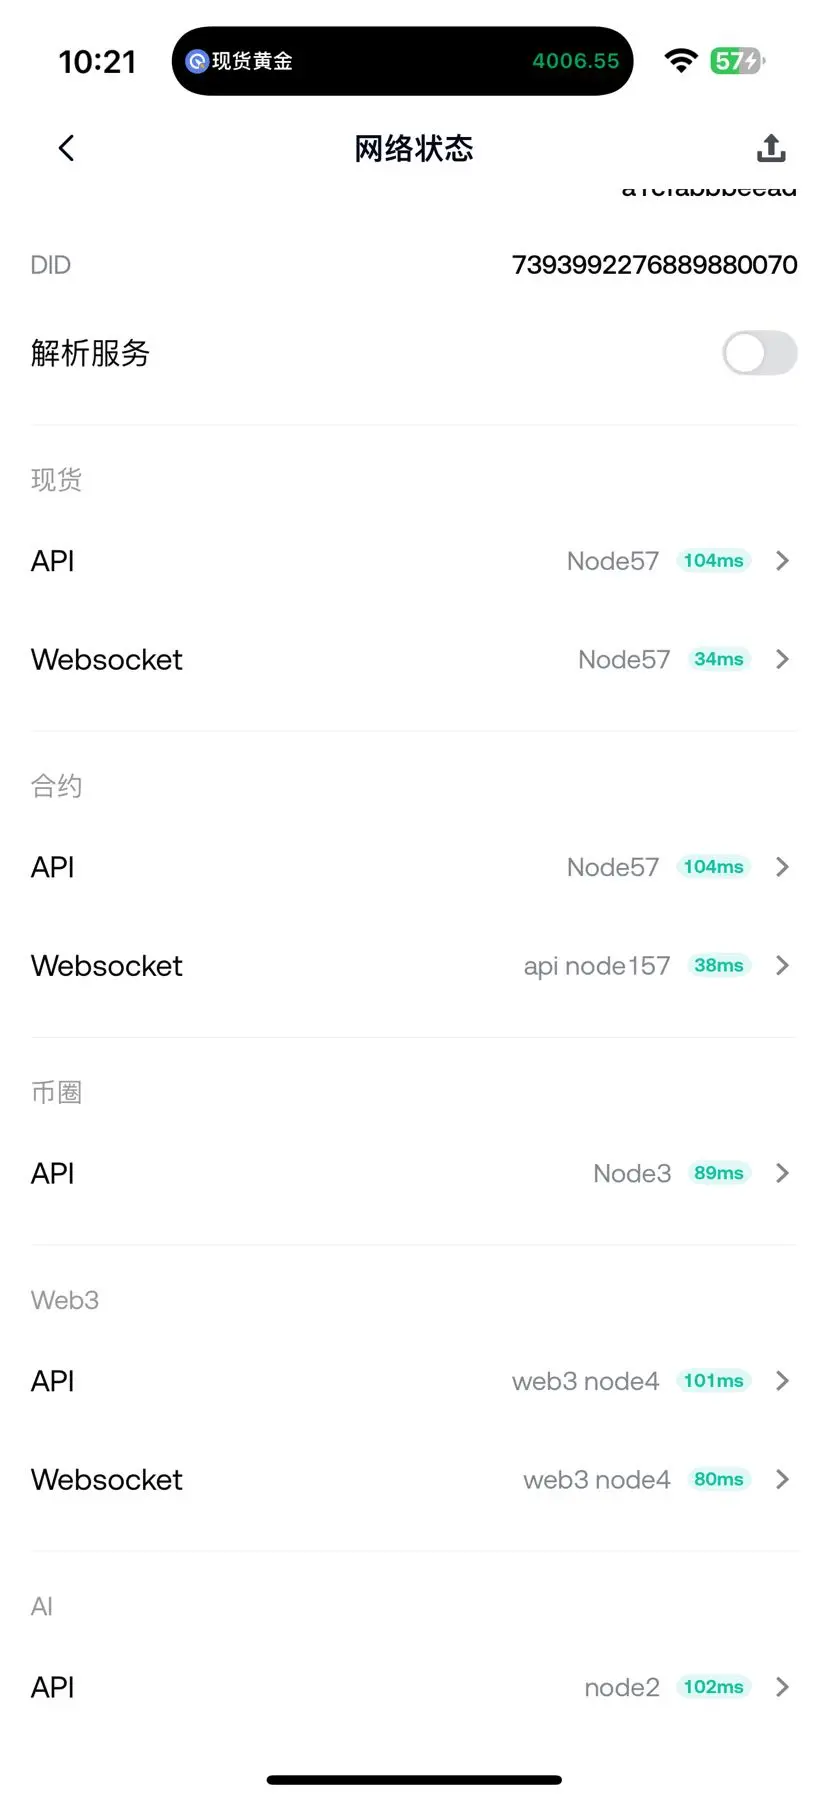Viewport: 828px width, 1800px height.
Task: Expand the 现货 Websocket row chevron
Action: 783,659
